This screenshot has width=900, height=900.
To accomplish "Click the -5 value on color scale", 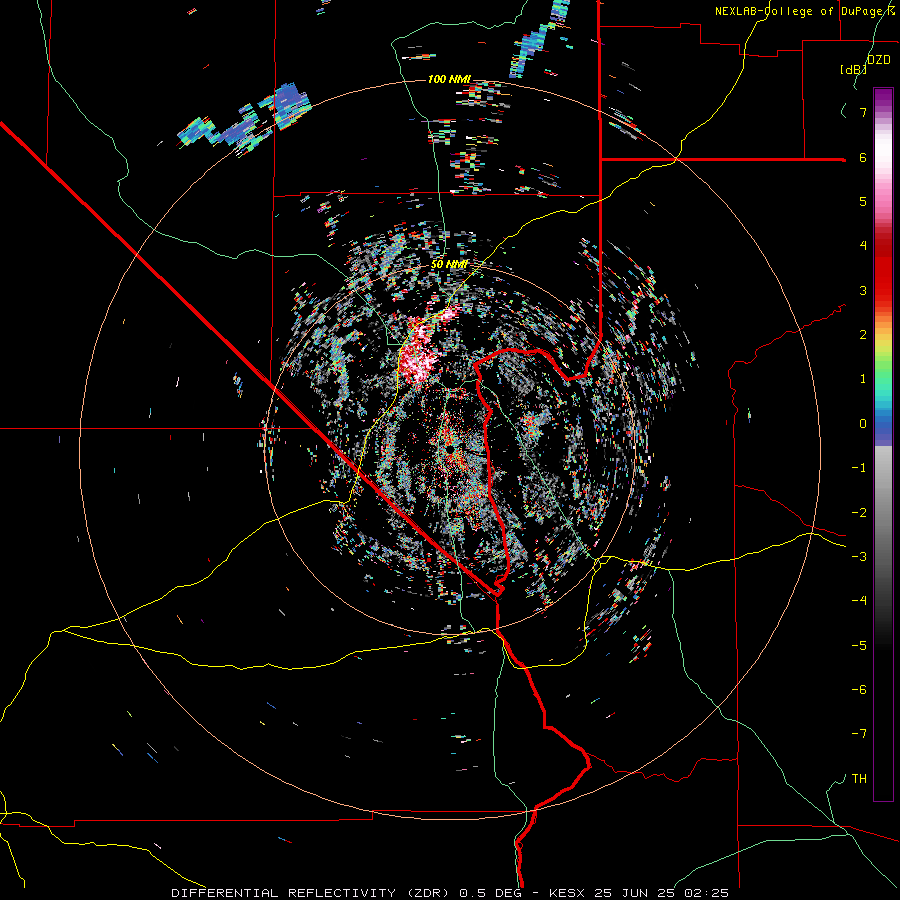I will tap(859, 646).
